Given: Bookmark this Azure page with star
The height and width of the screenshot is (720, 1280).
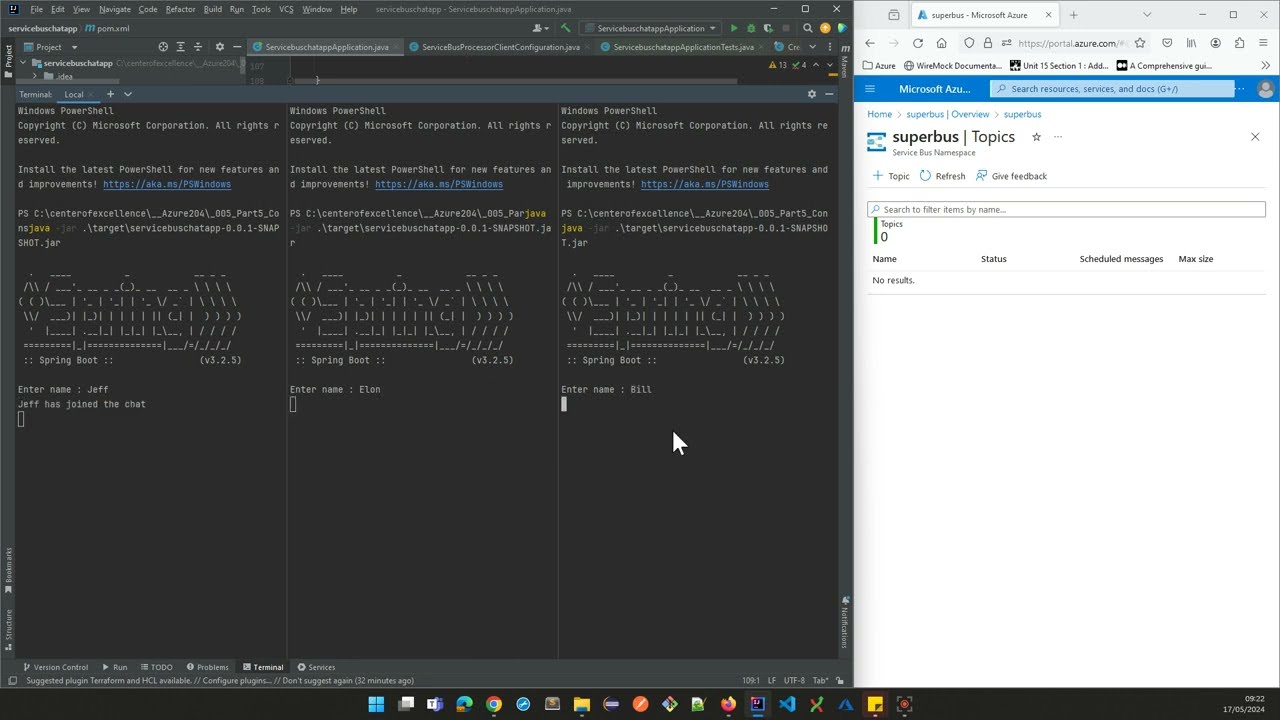Looking at the screenshot, I should pos(1139,43).
